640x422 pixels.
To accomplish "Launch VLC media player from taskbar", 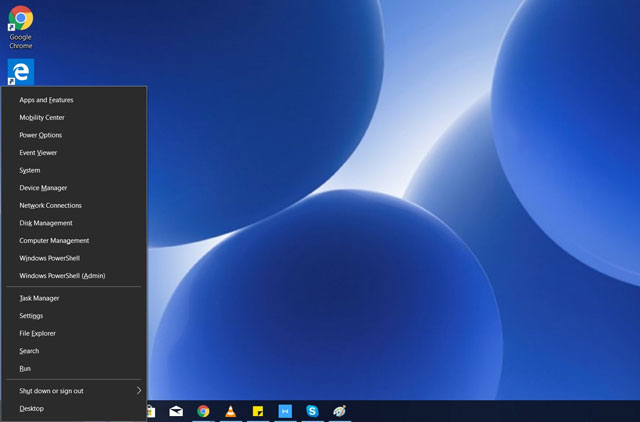I will pos(231,411).
